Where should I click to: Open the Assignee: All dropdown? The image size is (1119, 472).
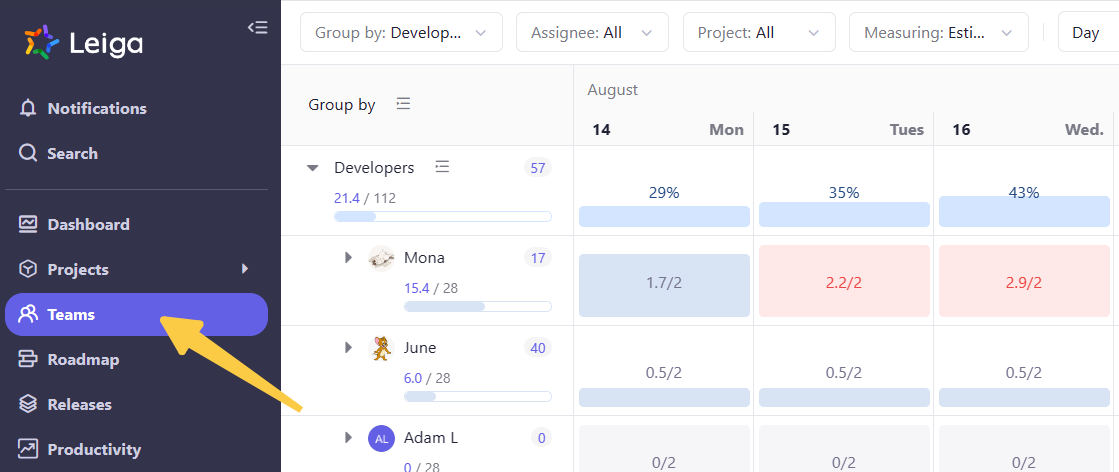(592, 33)
